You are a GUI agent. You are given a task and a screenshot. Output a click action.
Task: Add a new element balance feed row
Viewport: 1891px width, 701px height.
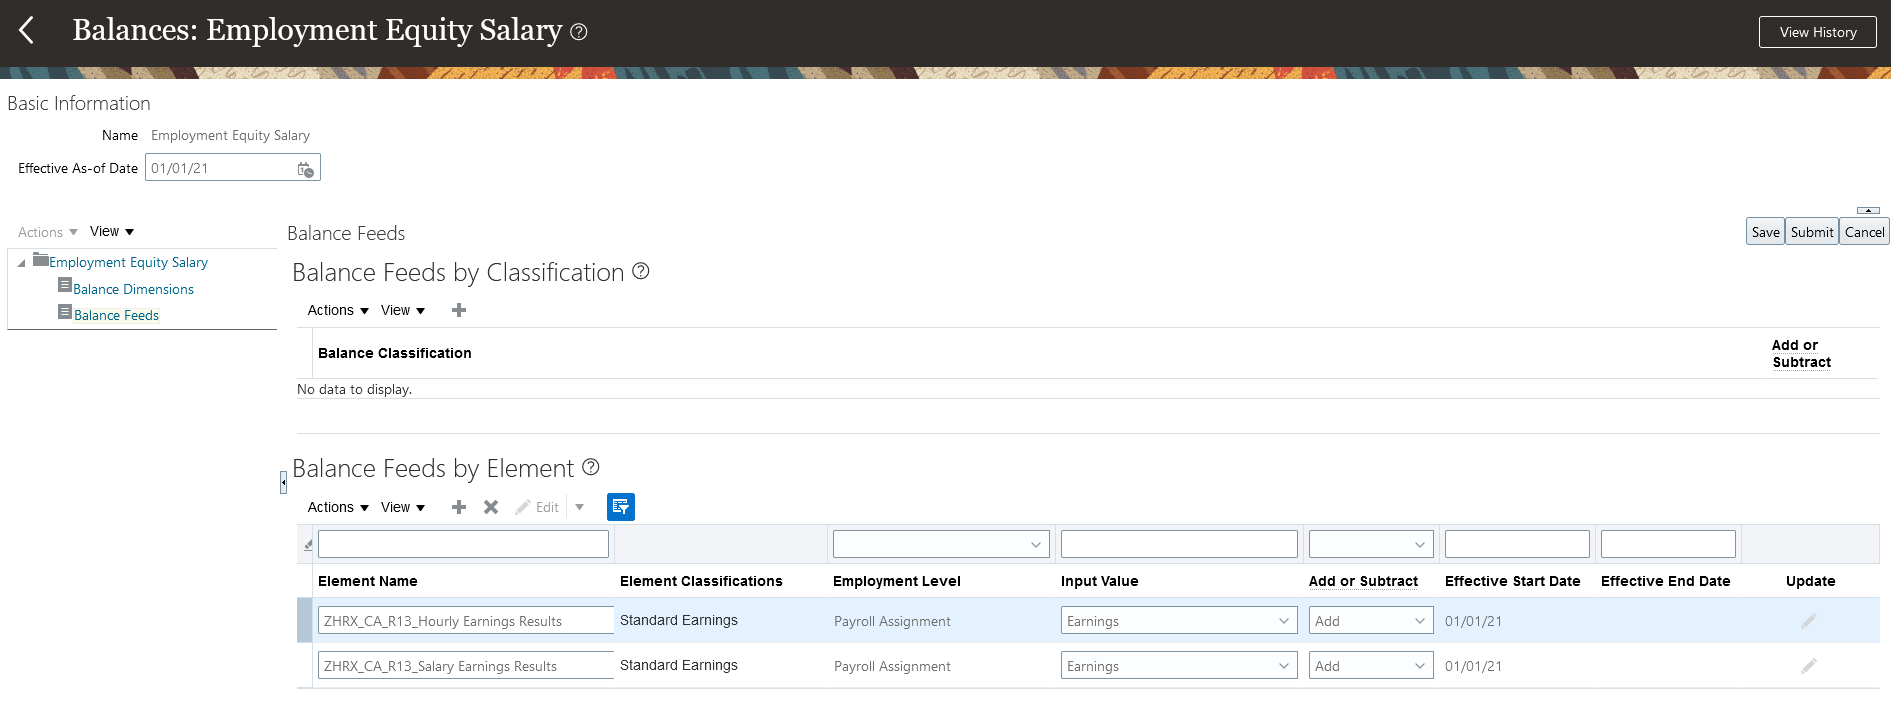(x=459, y=507)
